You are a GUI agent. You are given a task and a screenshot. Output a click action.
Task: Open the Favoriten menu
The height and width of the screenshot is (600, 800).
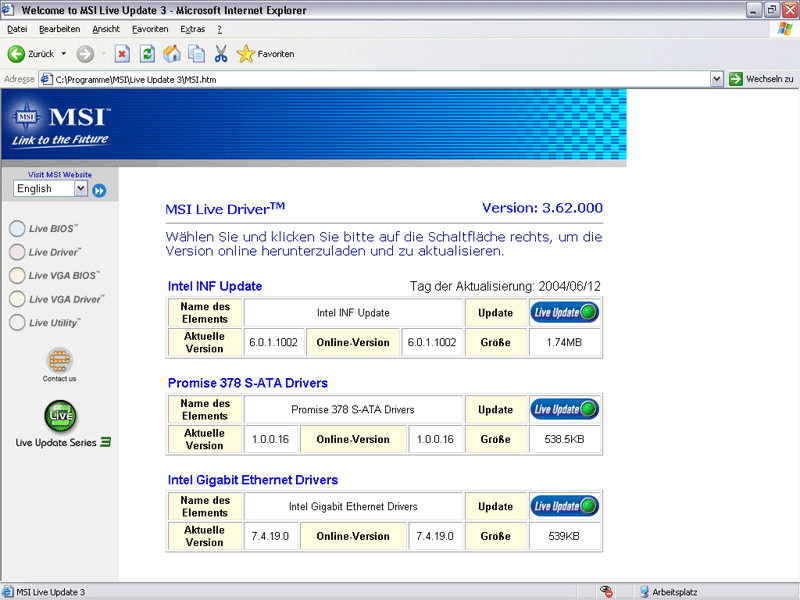pos(150,29)
